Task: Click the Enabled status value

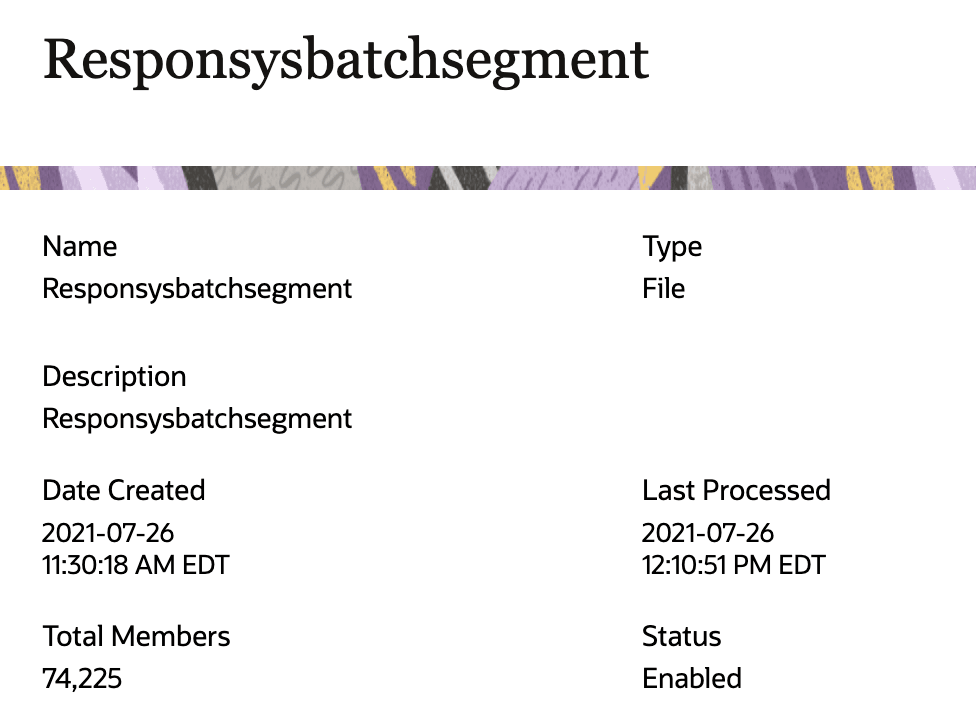Action: (692, 679)
